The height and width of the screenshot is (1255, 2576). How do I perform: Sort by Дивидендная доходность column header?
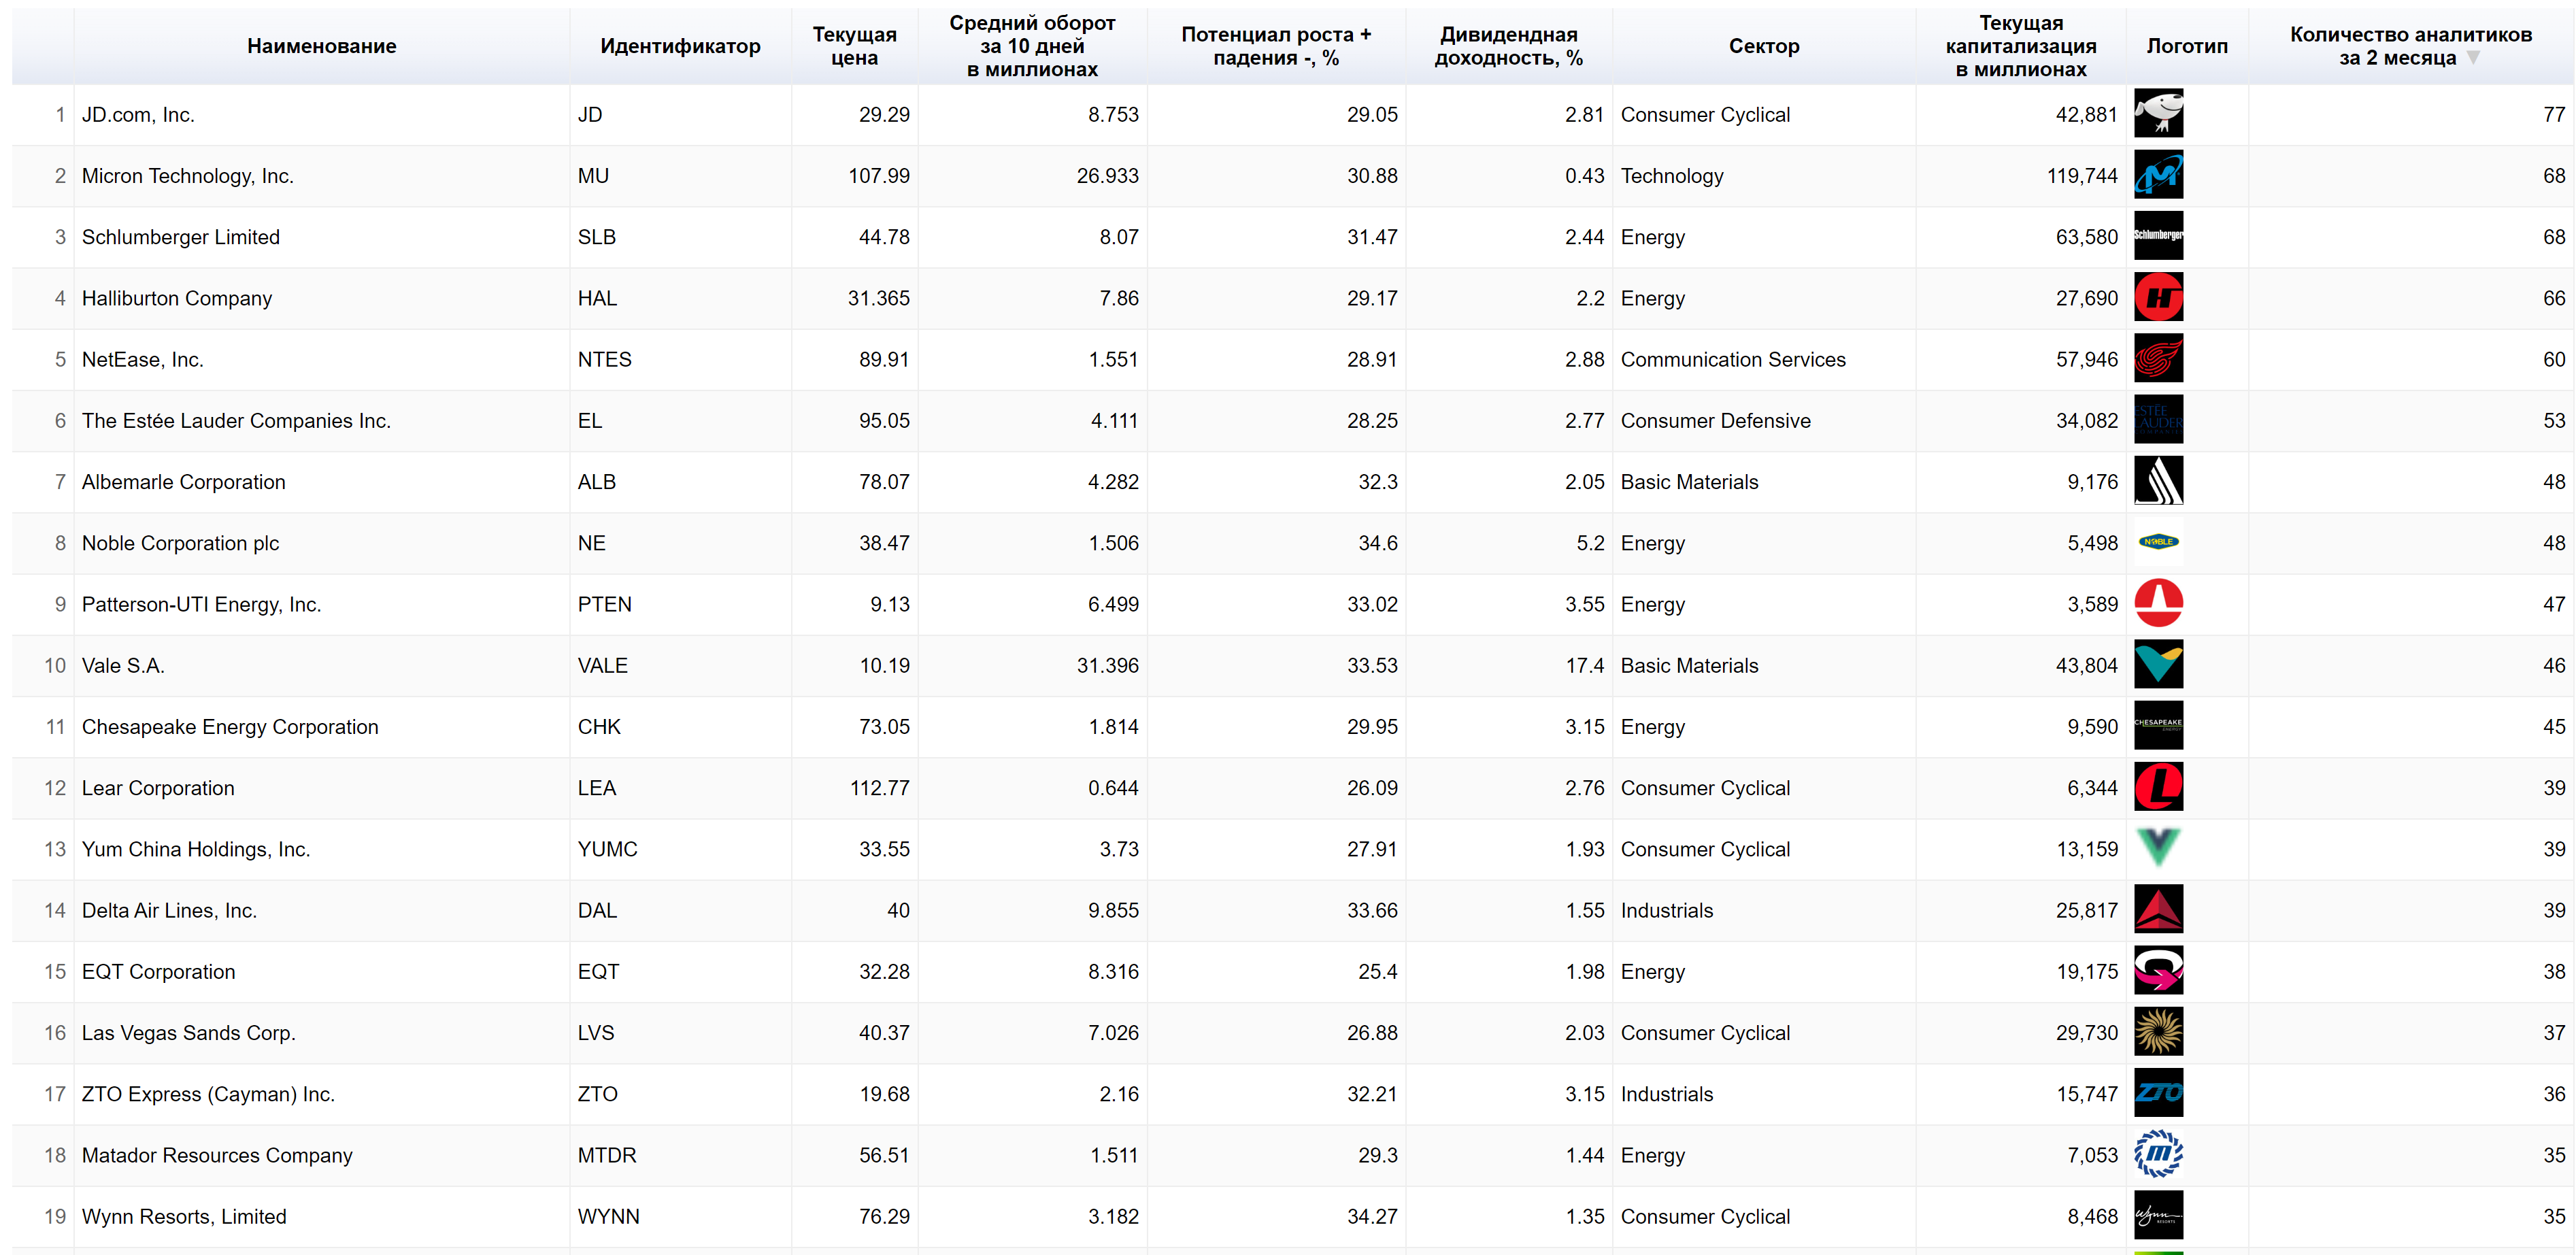1508,46
